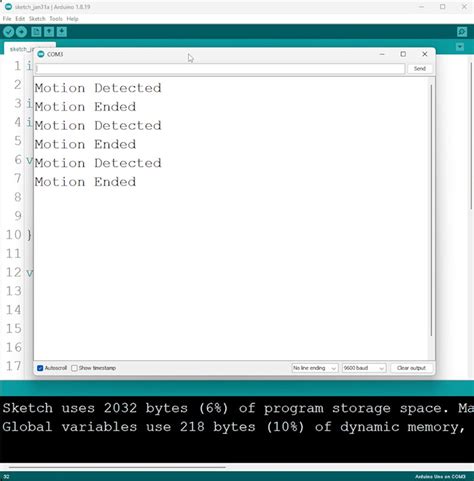Click the COM3 window title icon
The height and width of the screenshot is (481, 474).
pyautogui.click(x=41, y=54)
